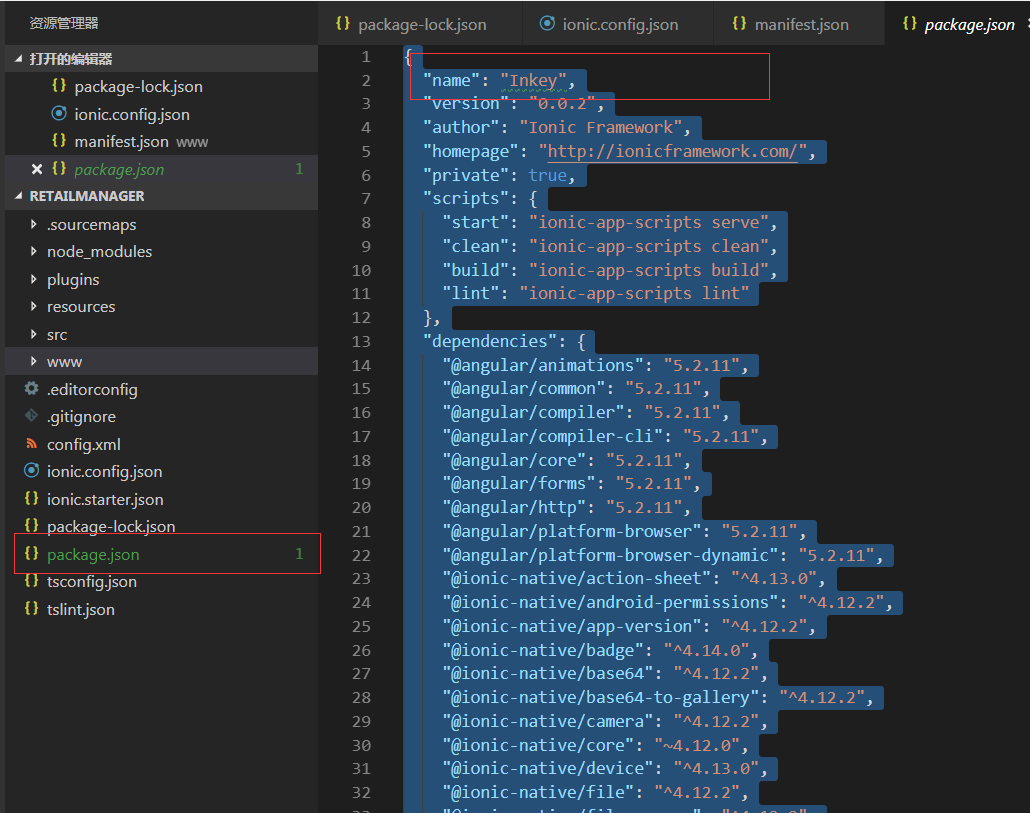The image size is (1030, 813).
Task: Click "ionic-app-scripts build" script value
Action: click(648, 271)
